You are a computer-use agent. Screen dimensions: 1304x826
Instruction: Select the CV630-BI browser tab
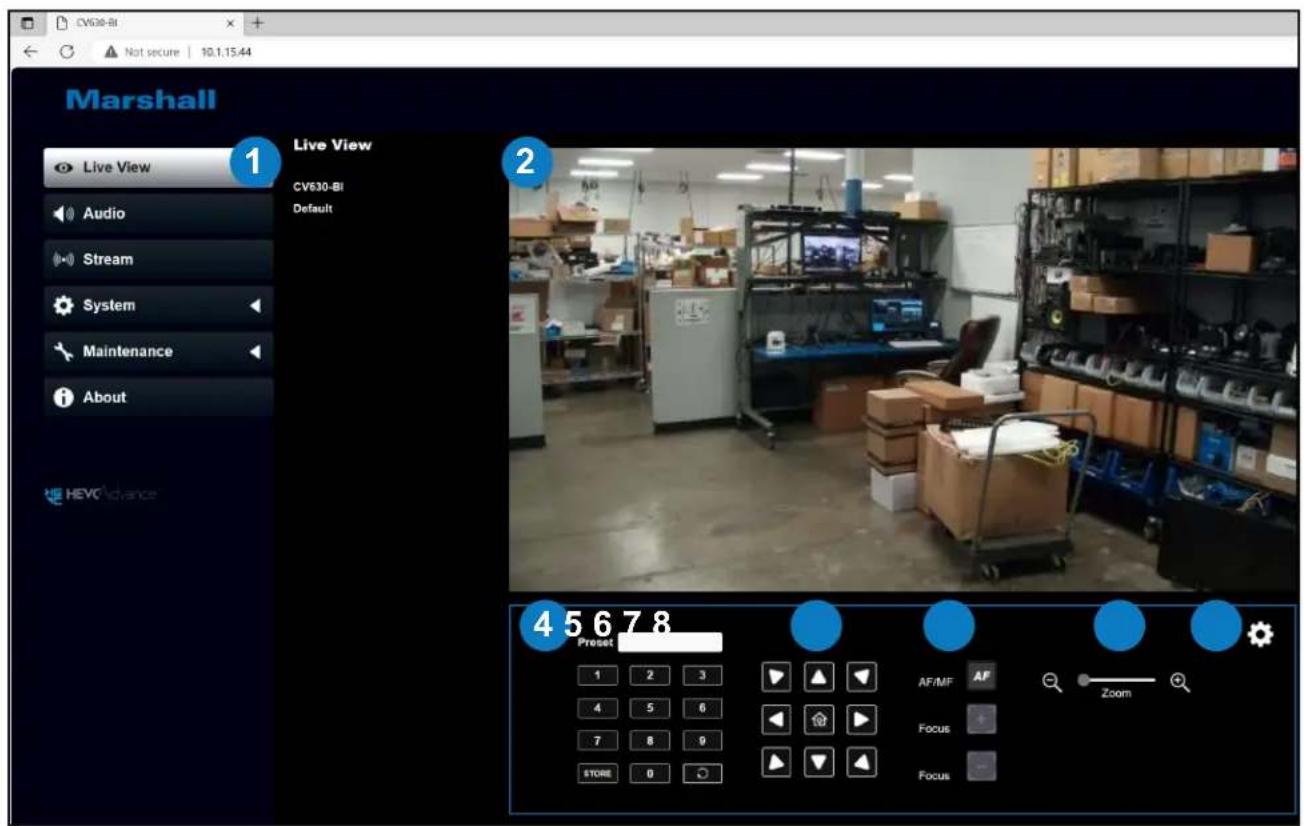point(148,21)
